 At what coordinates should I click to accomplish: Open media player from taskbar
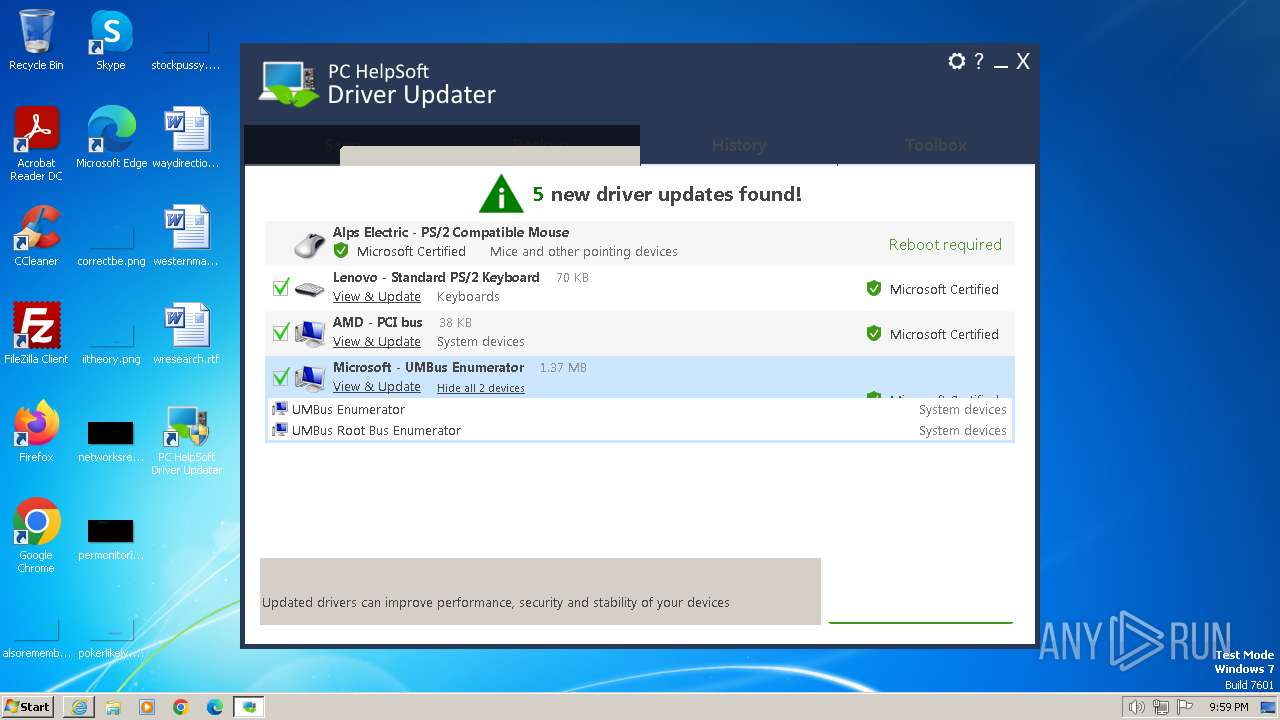pyautogui.click(x=147, y=706)
